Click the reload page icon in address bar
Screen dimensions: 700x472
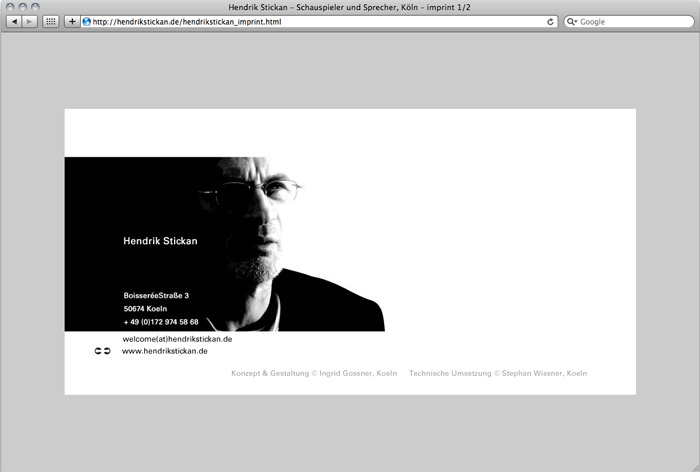coord(550,21)
